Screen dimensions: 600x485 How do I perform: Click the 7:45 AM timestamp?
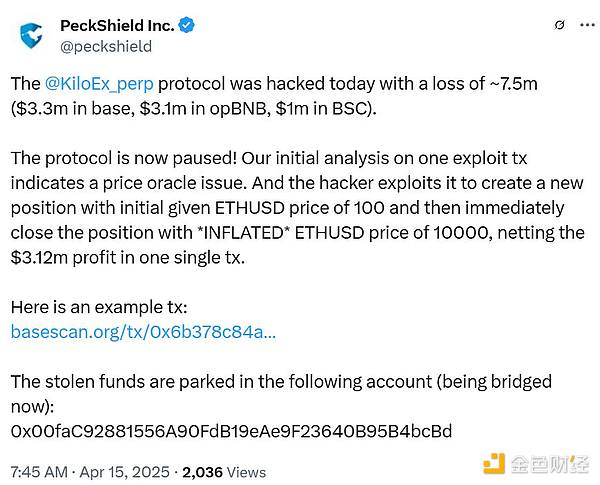(40, 469)
